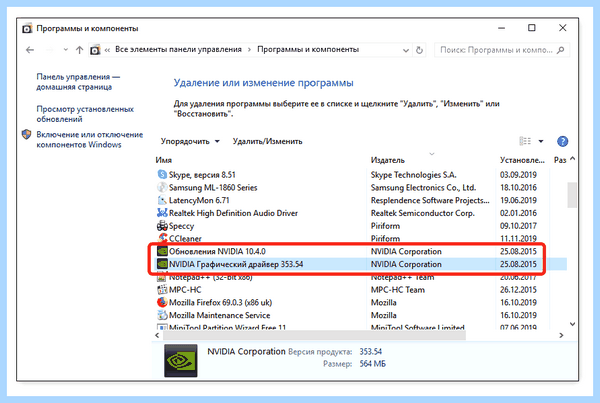The width and height of the screenshot is (600, 403).
Task: Select the LatencyMon 6.71 icon
Action: 162,200
